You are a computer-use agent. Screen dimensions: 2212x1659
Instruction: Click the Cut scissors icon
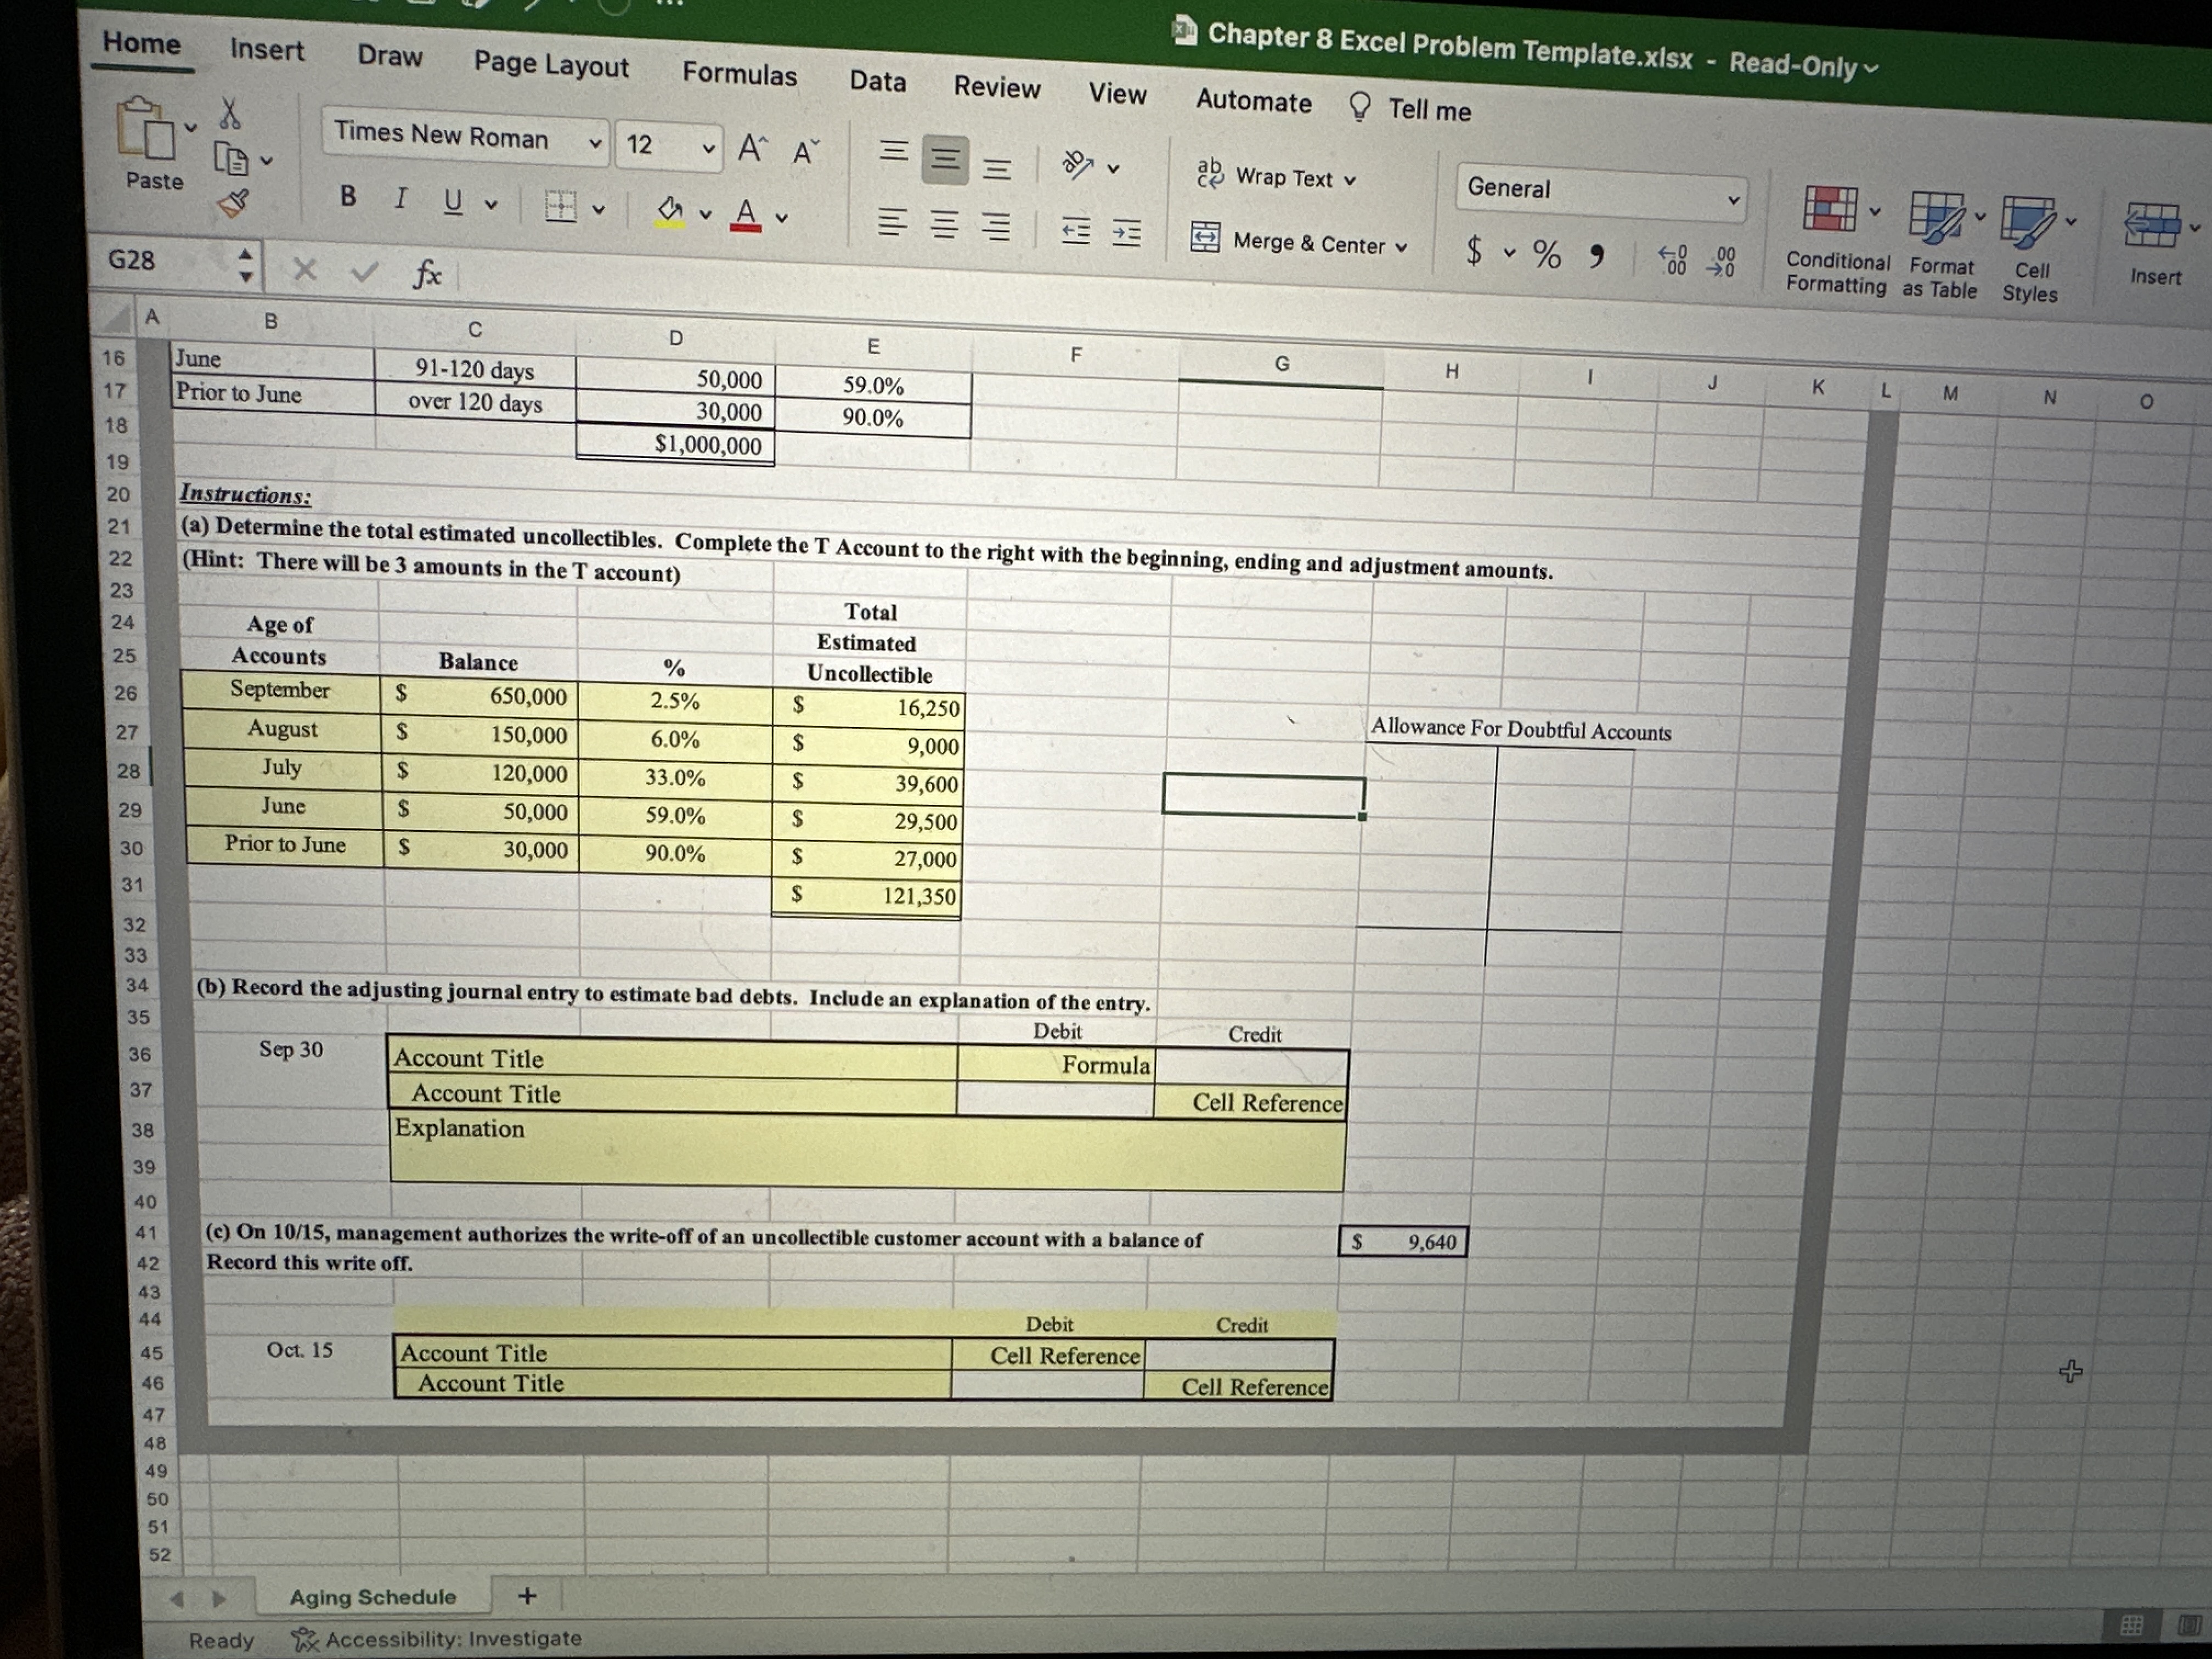pyautogui.click(x=230, y=113)
